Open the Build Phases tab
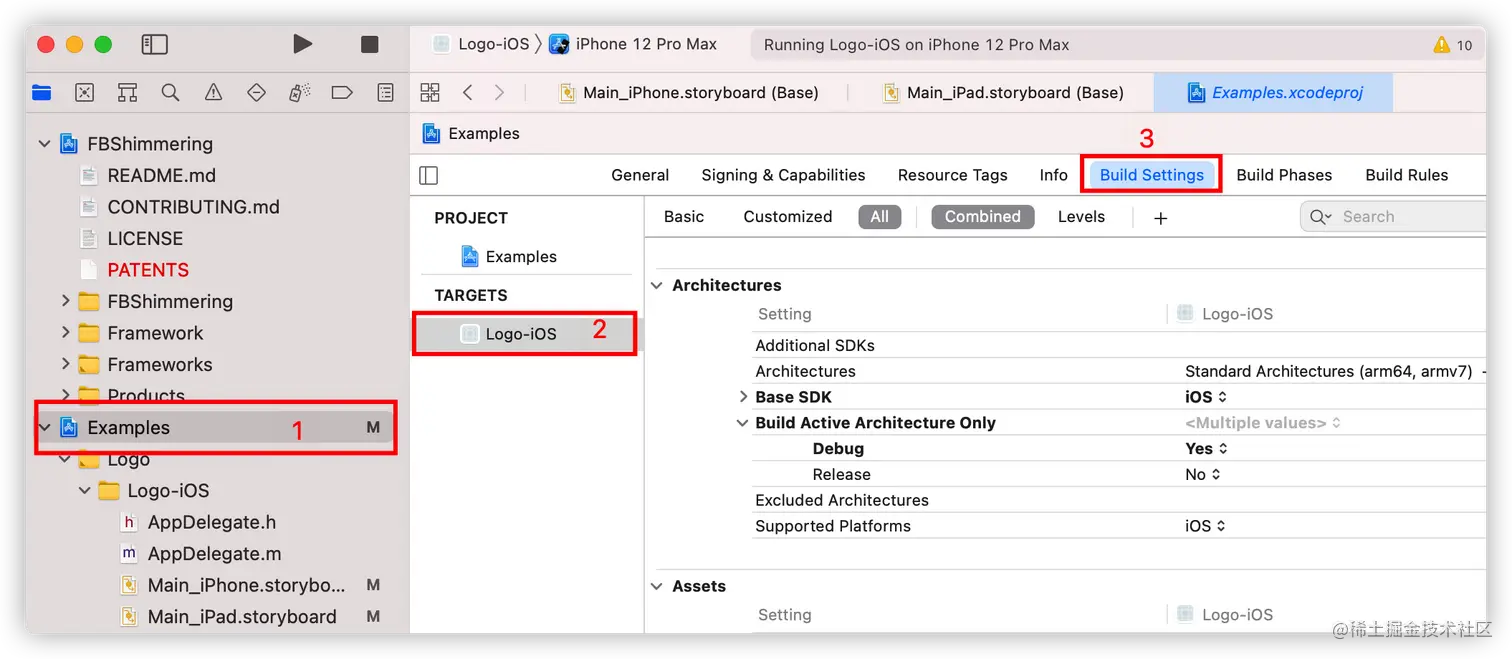 pyautogui.click(x=1284, y=175)
